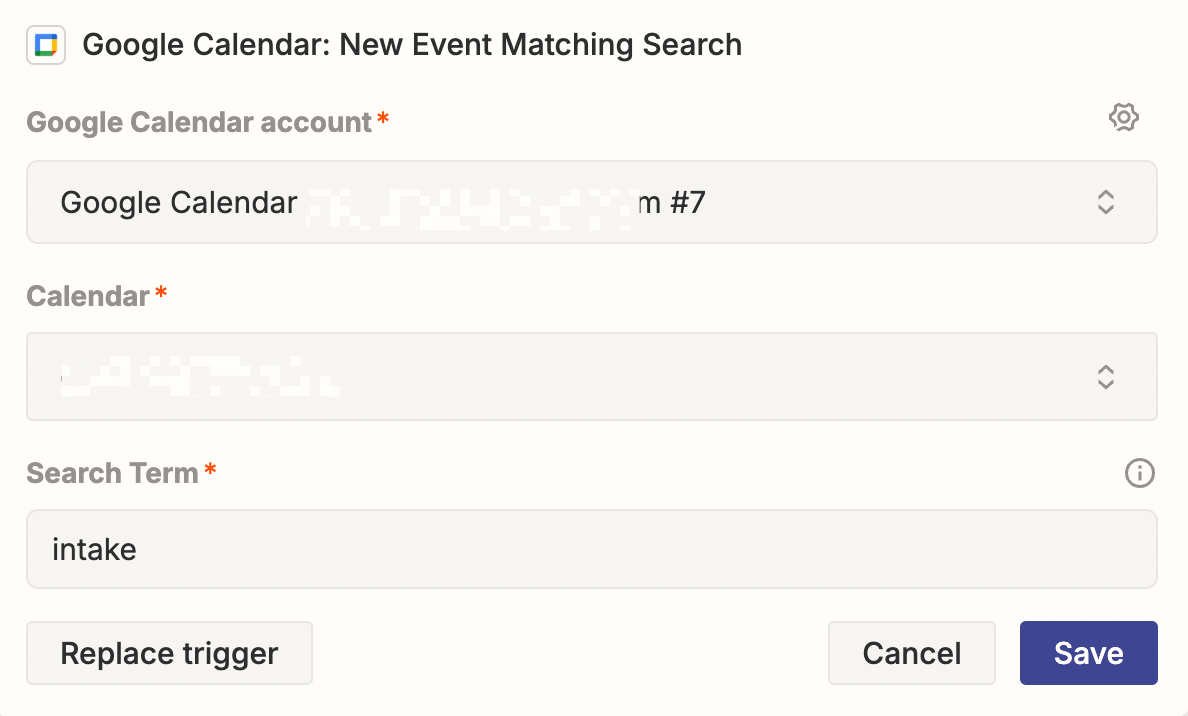This screenshot has width=1188, height=716.
Task: Click the required asterisk beside Search Term
Action: 210,470
